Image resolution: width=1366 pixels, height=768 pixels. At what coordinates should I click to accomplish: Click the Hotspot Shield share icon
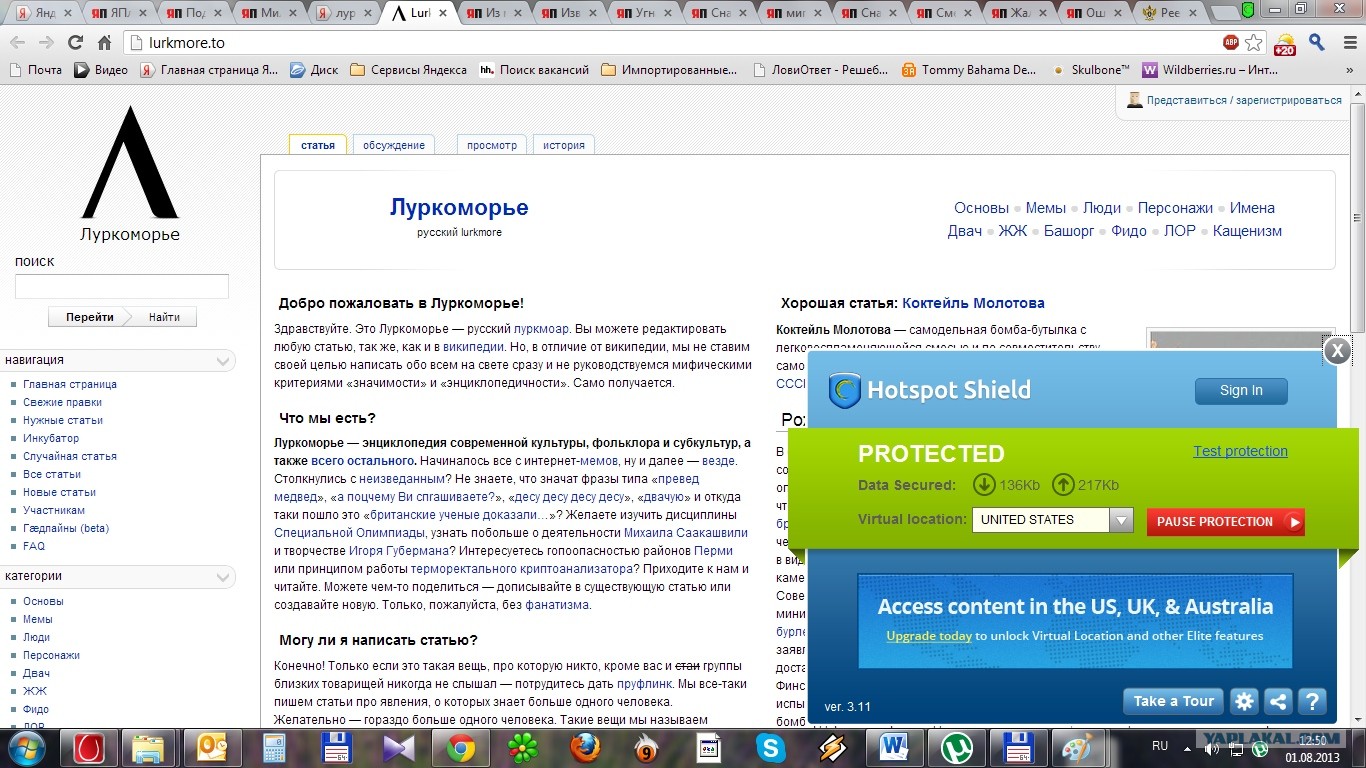pyautogui.click(x=1278, y=701)
